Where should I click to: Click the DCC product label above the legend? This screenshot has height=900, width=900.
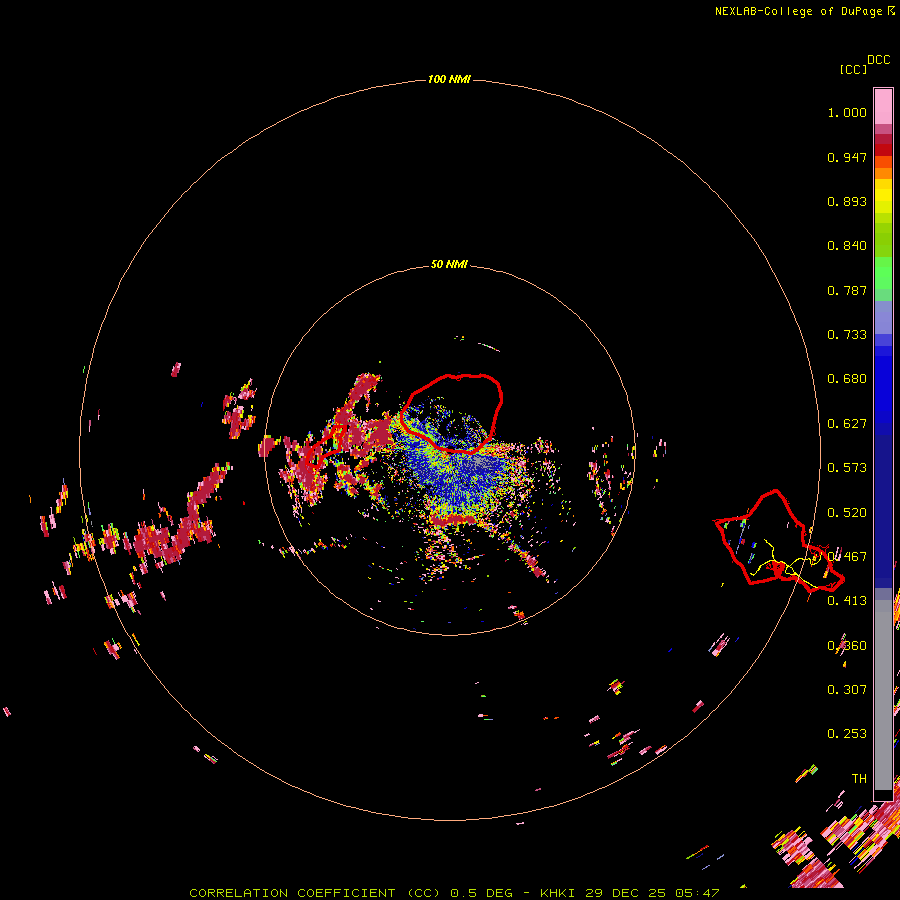coord(878,60)
